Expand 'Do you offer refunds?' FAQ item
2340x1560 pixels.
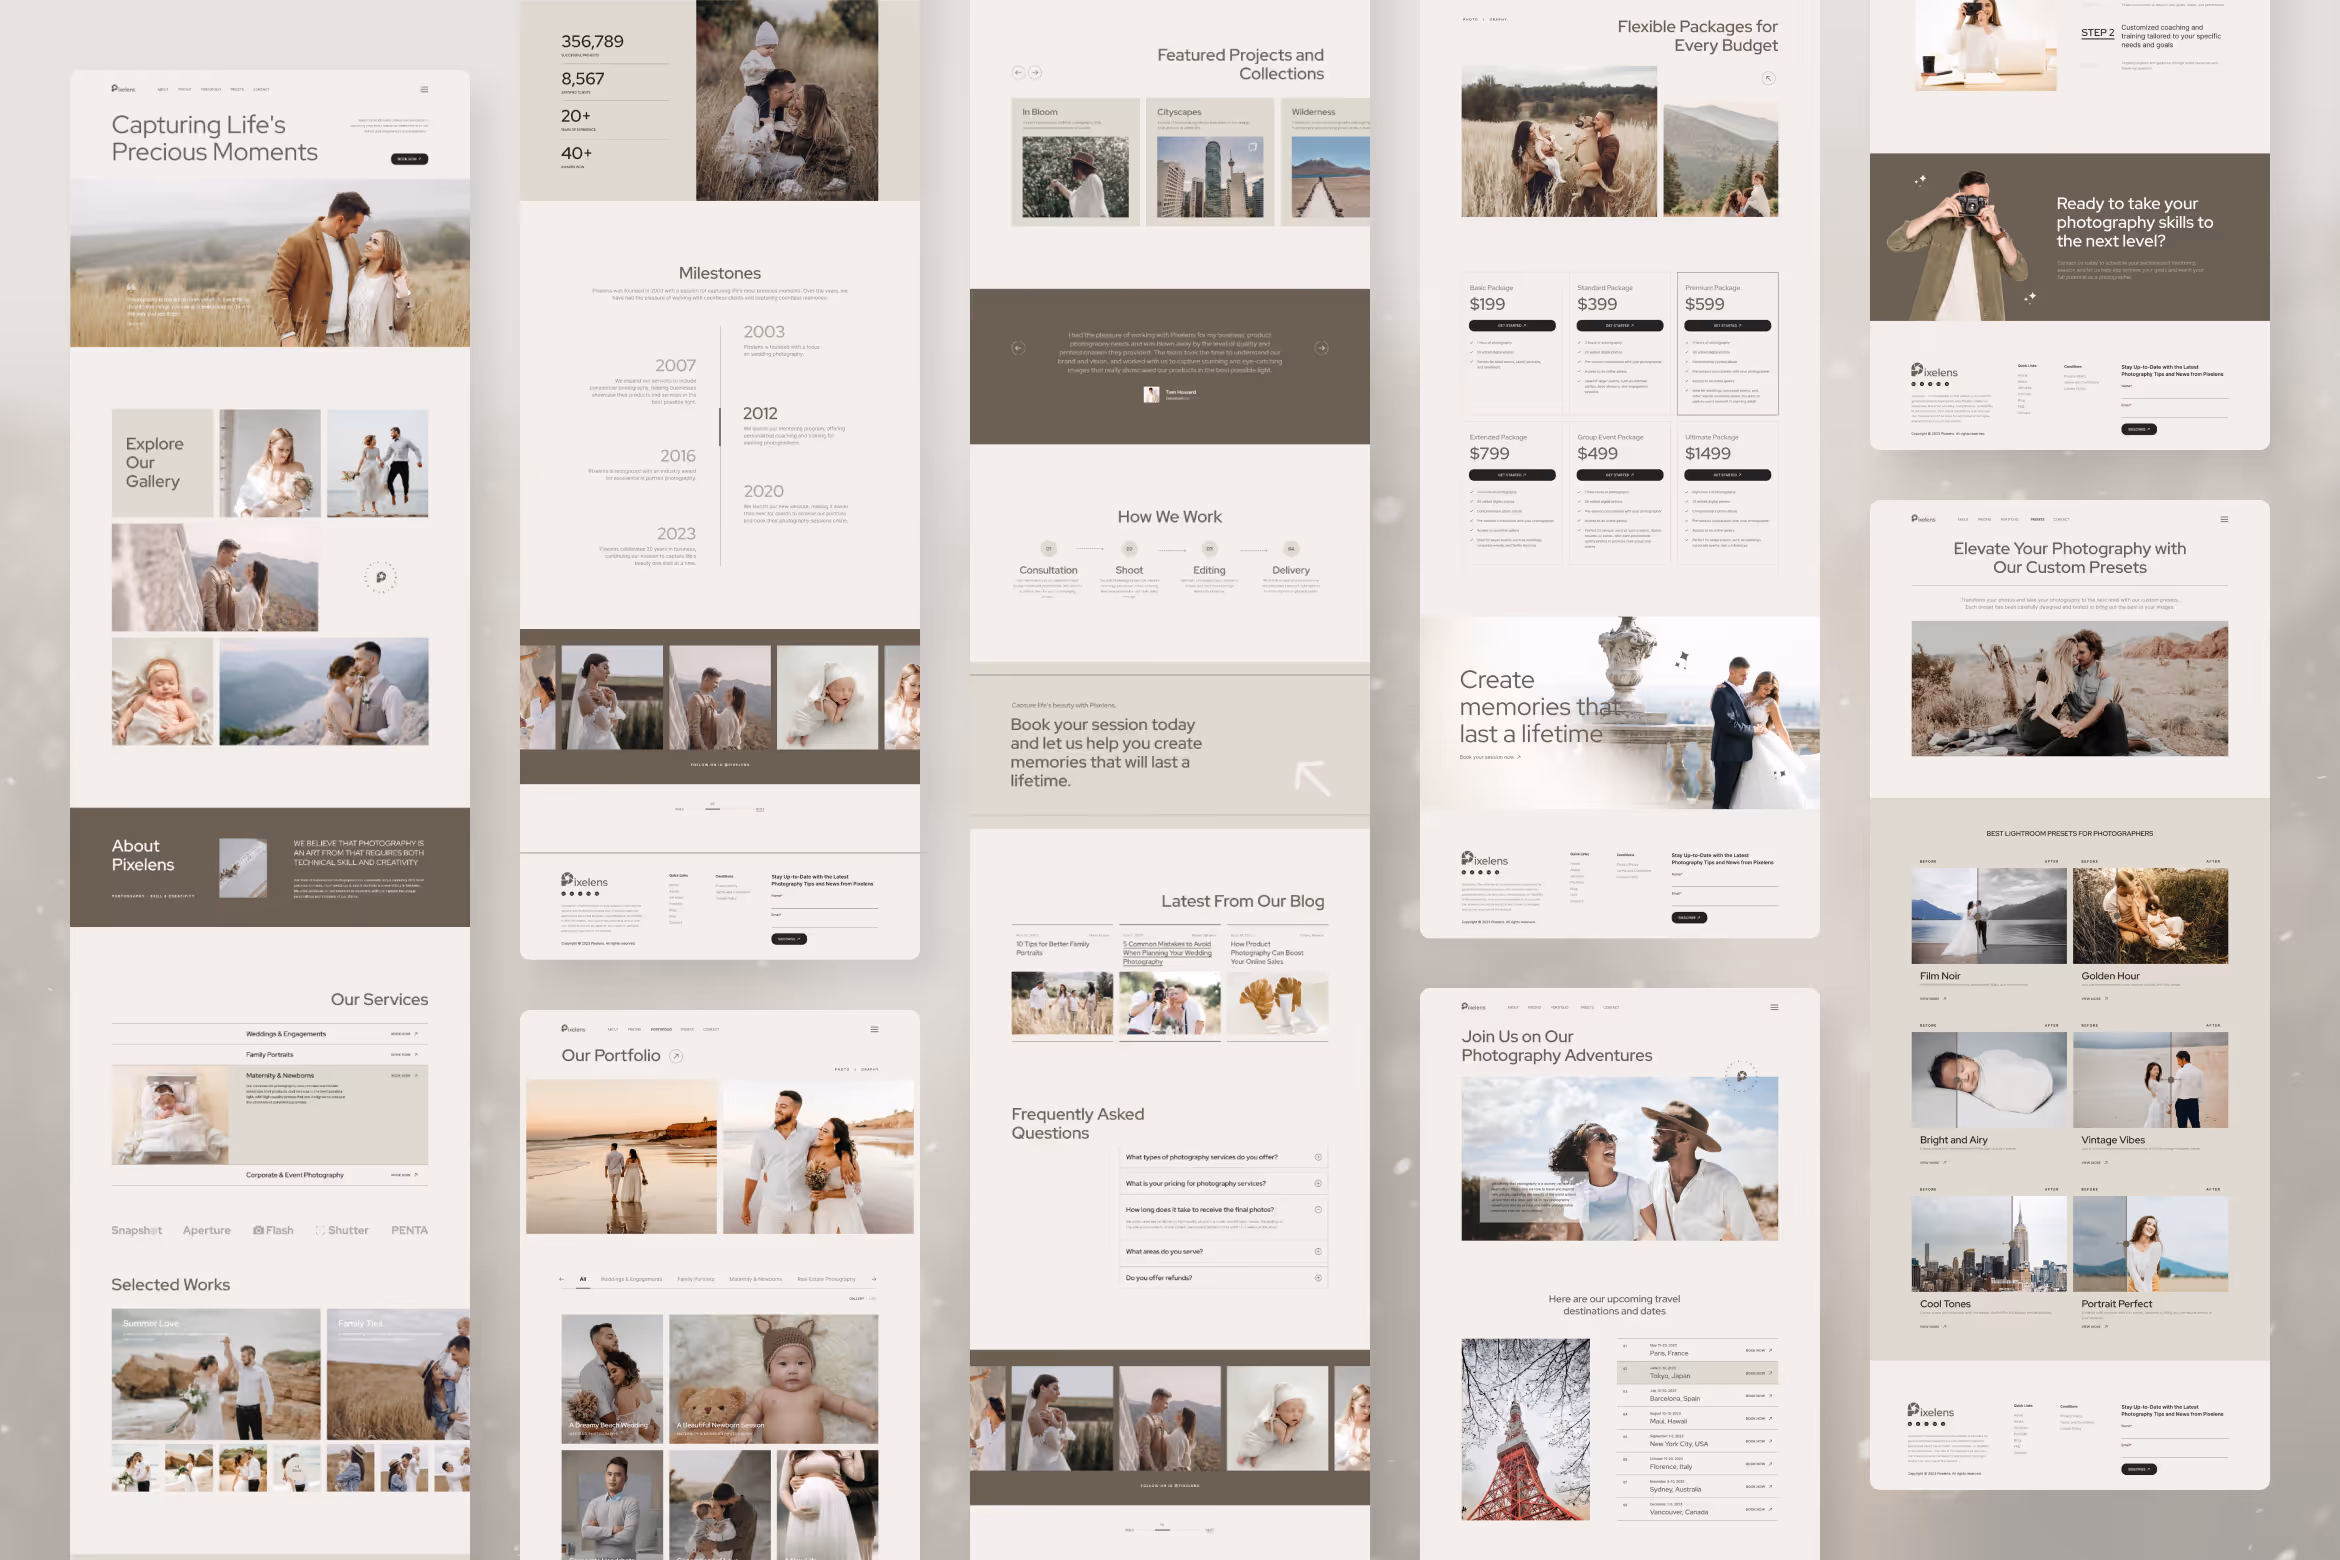tap(1318, 1278)
